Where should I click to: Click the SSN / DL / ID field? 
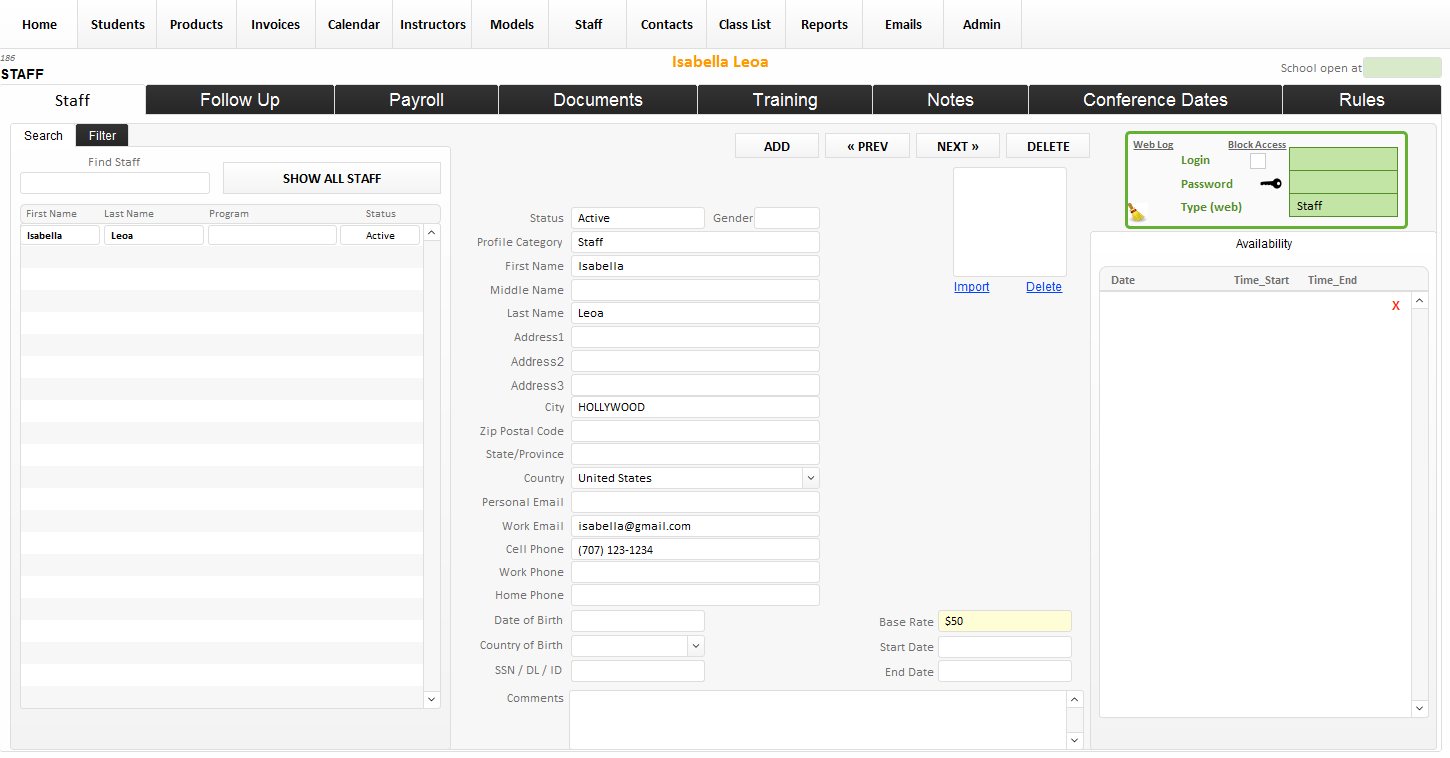coord(638,671)
